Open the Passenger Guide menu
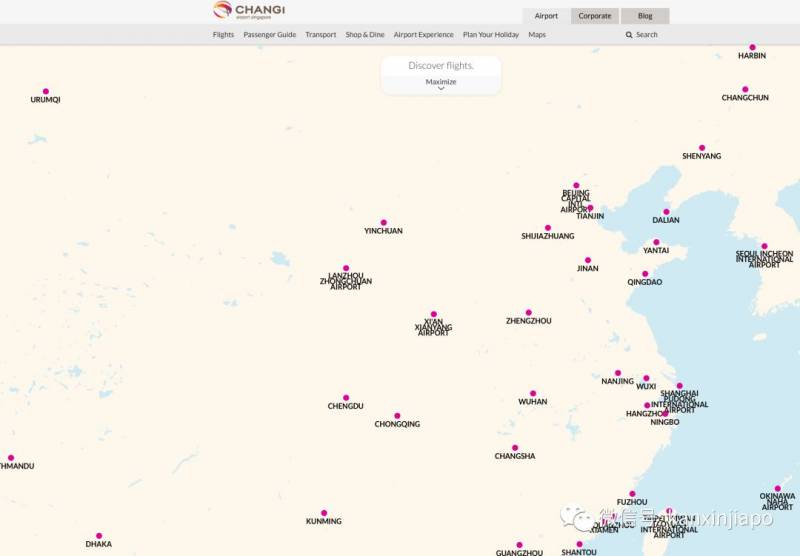The image size is (800, 556). 270,35
